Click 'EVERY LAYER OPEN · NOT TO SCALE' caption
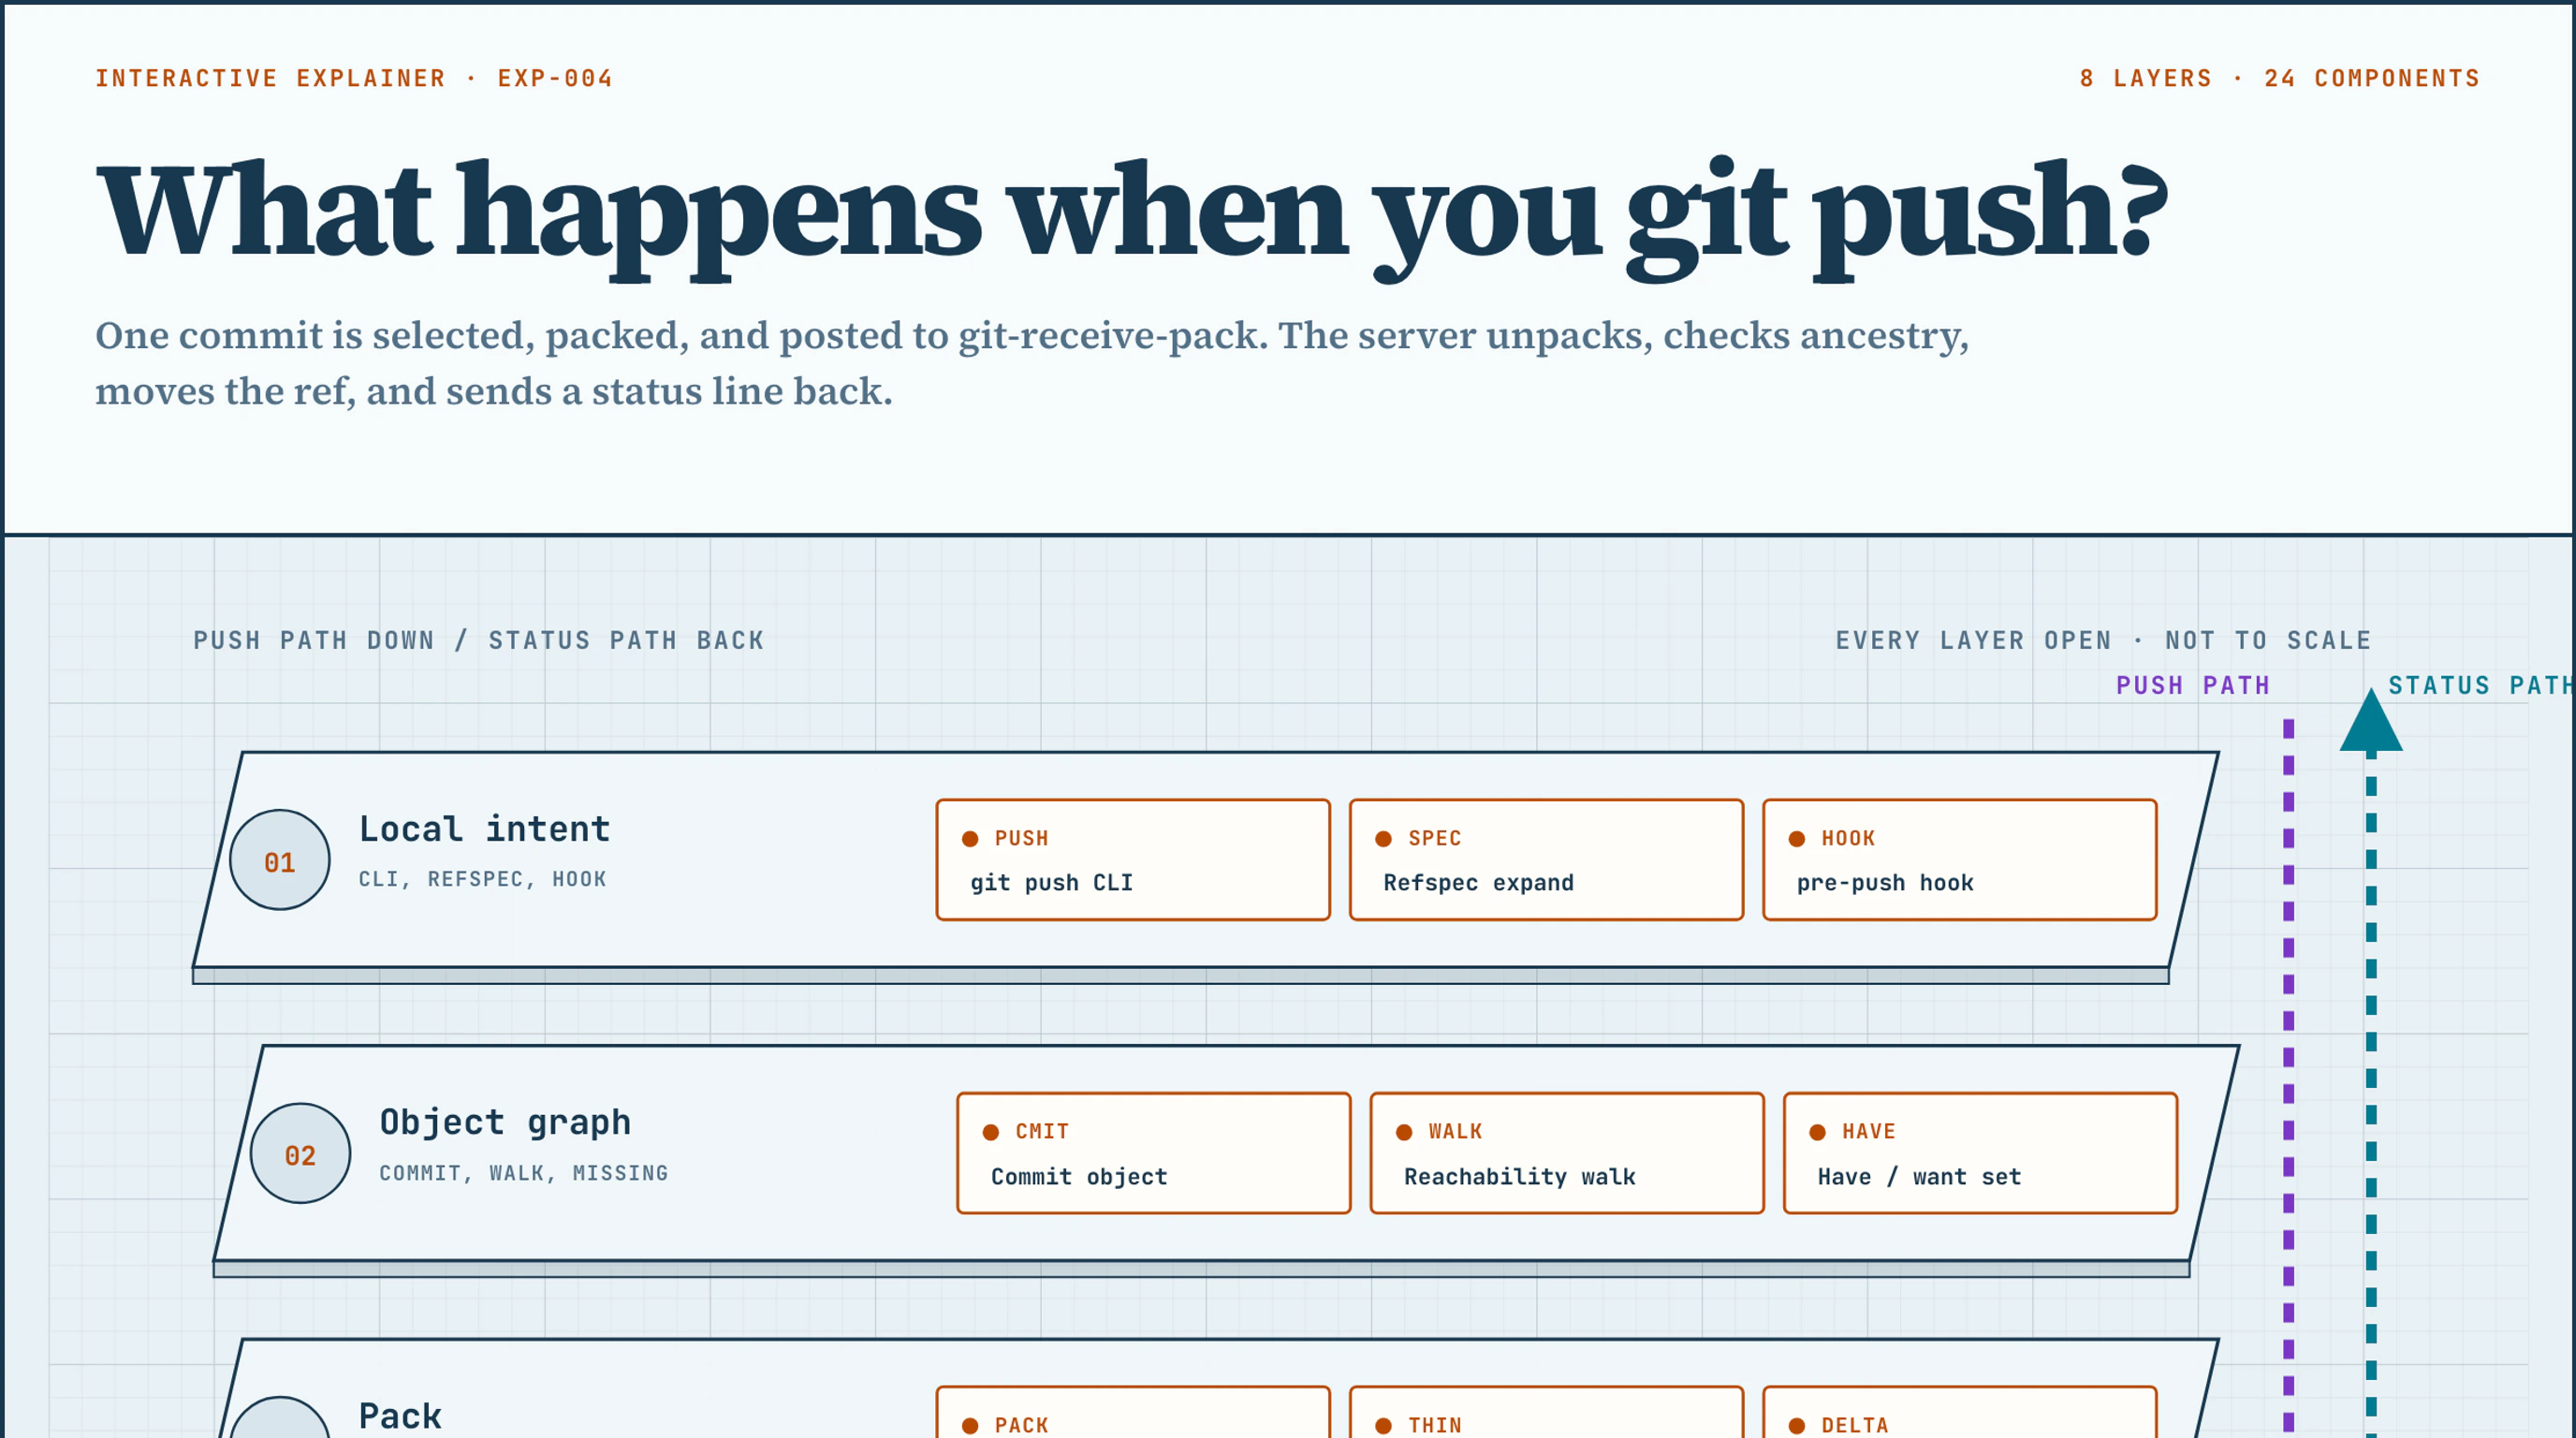2576x1438 pixels. 2103,640
